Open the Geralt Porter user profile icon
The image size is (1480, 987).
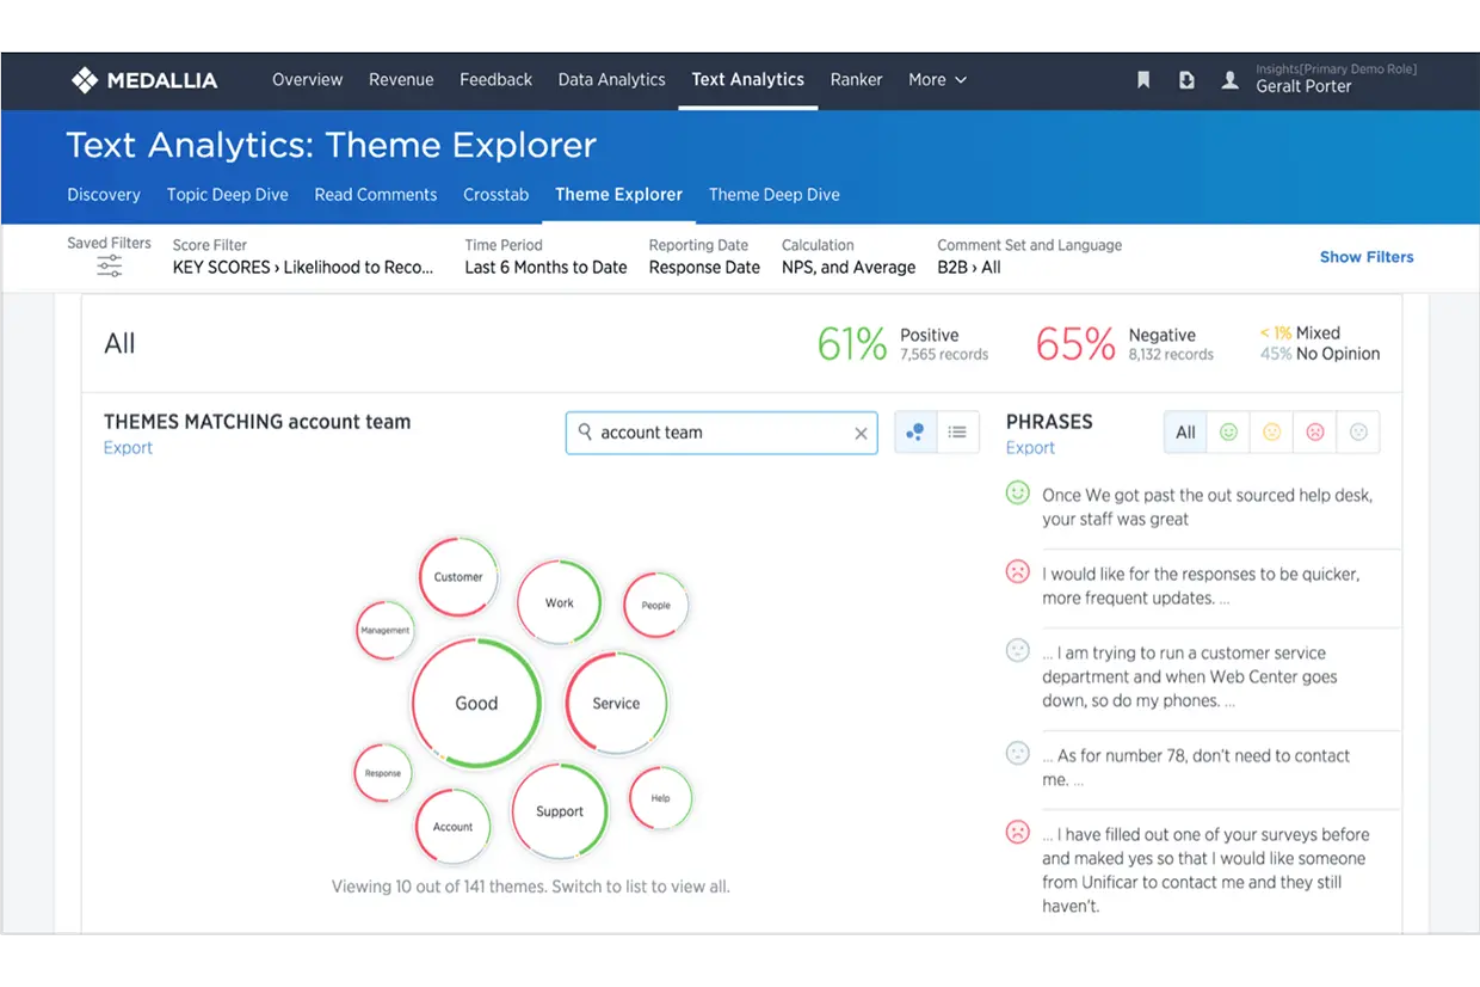click(1230, 80)
